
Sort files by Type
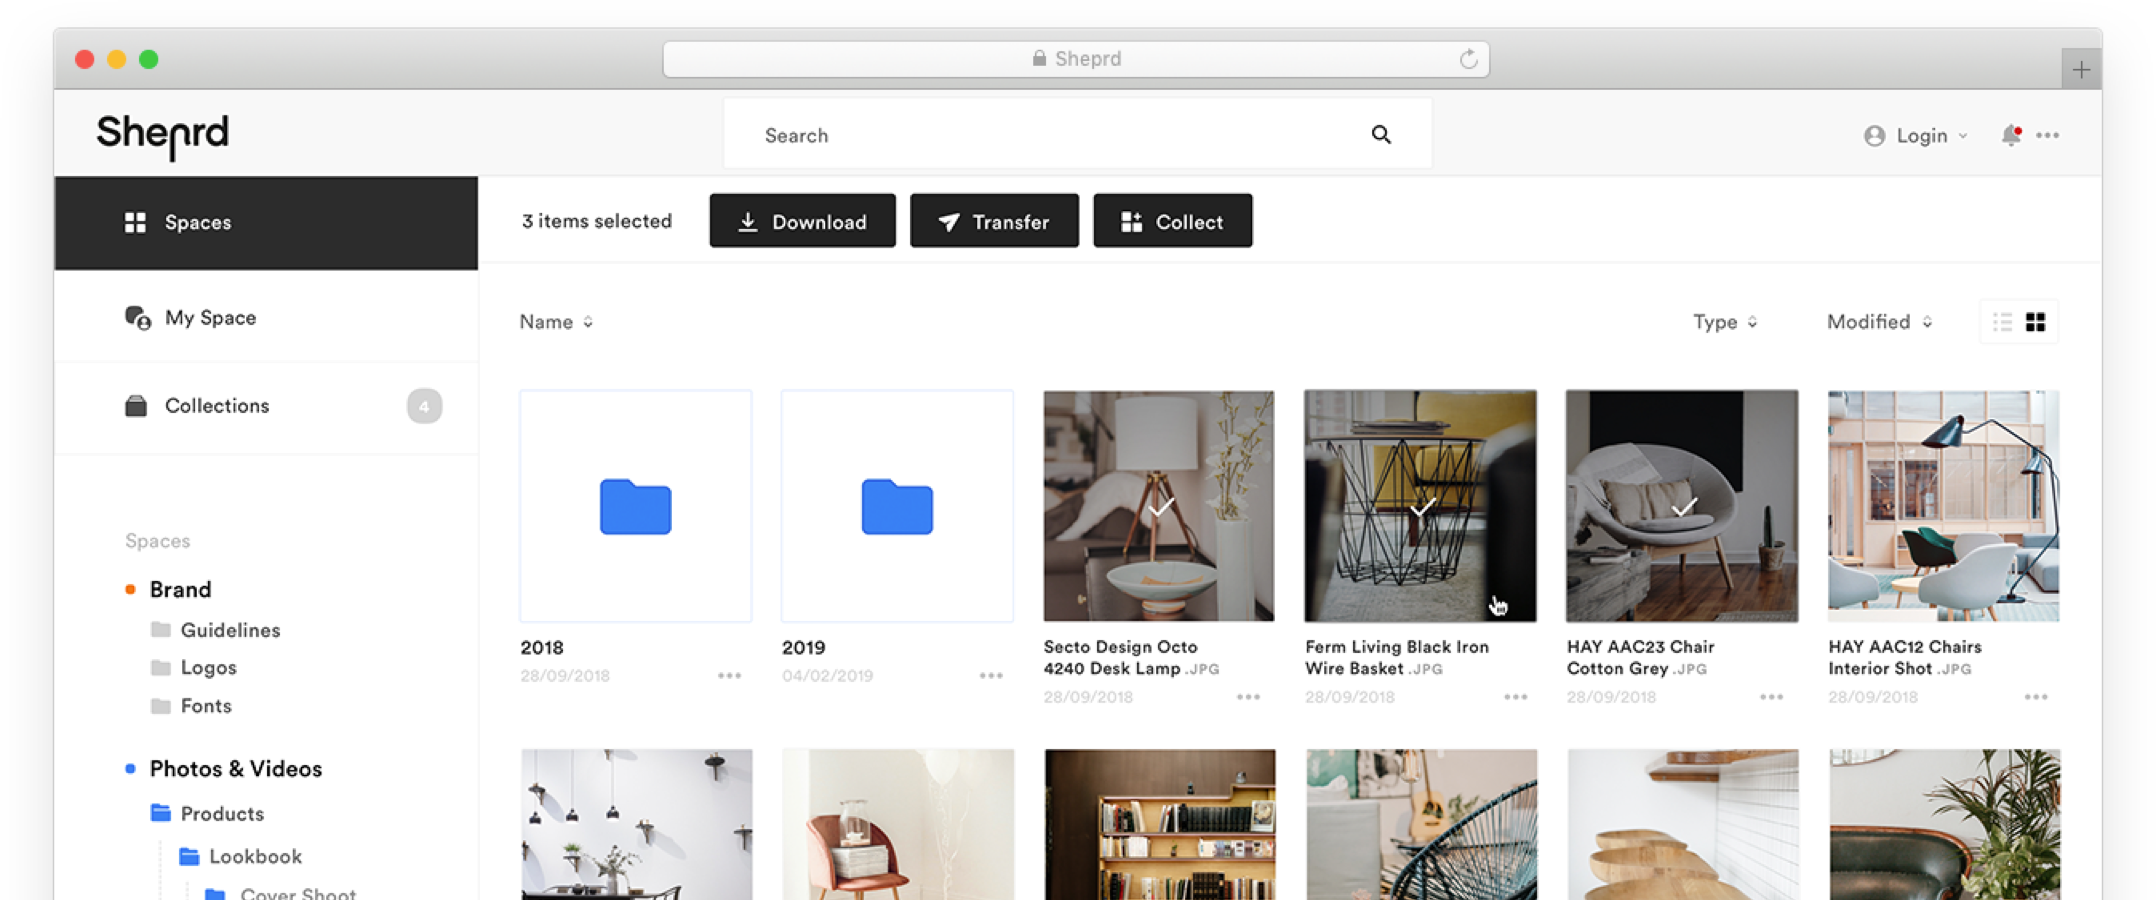coord(1724,322)
